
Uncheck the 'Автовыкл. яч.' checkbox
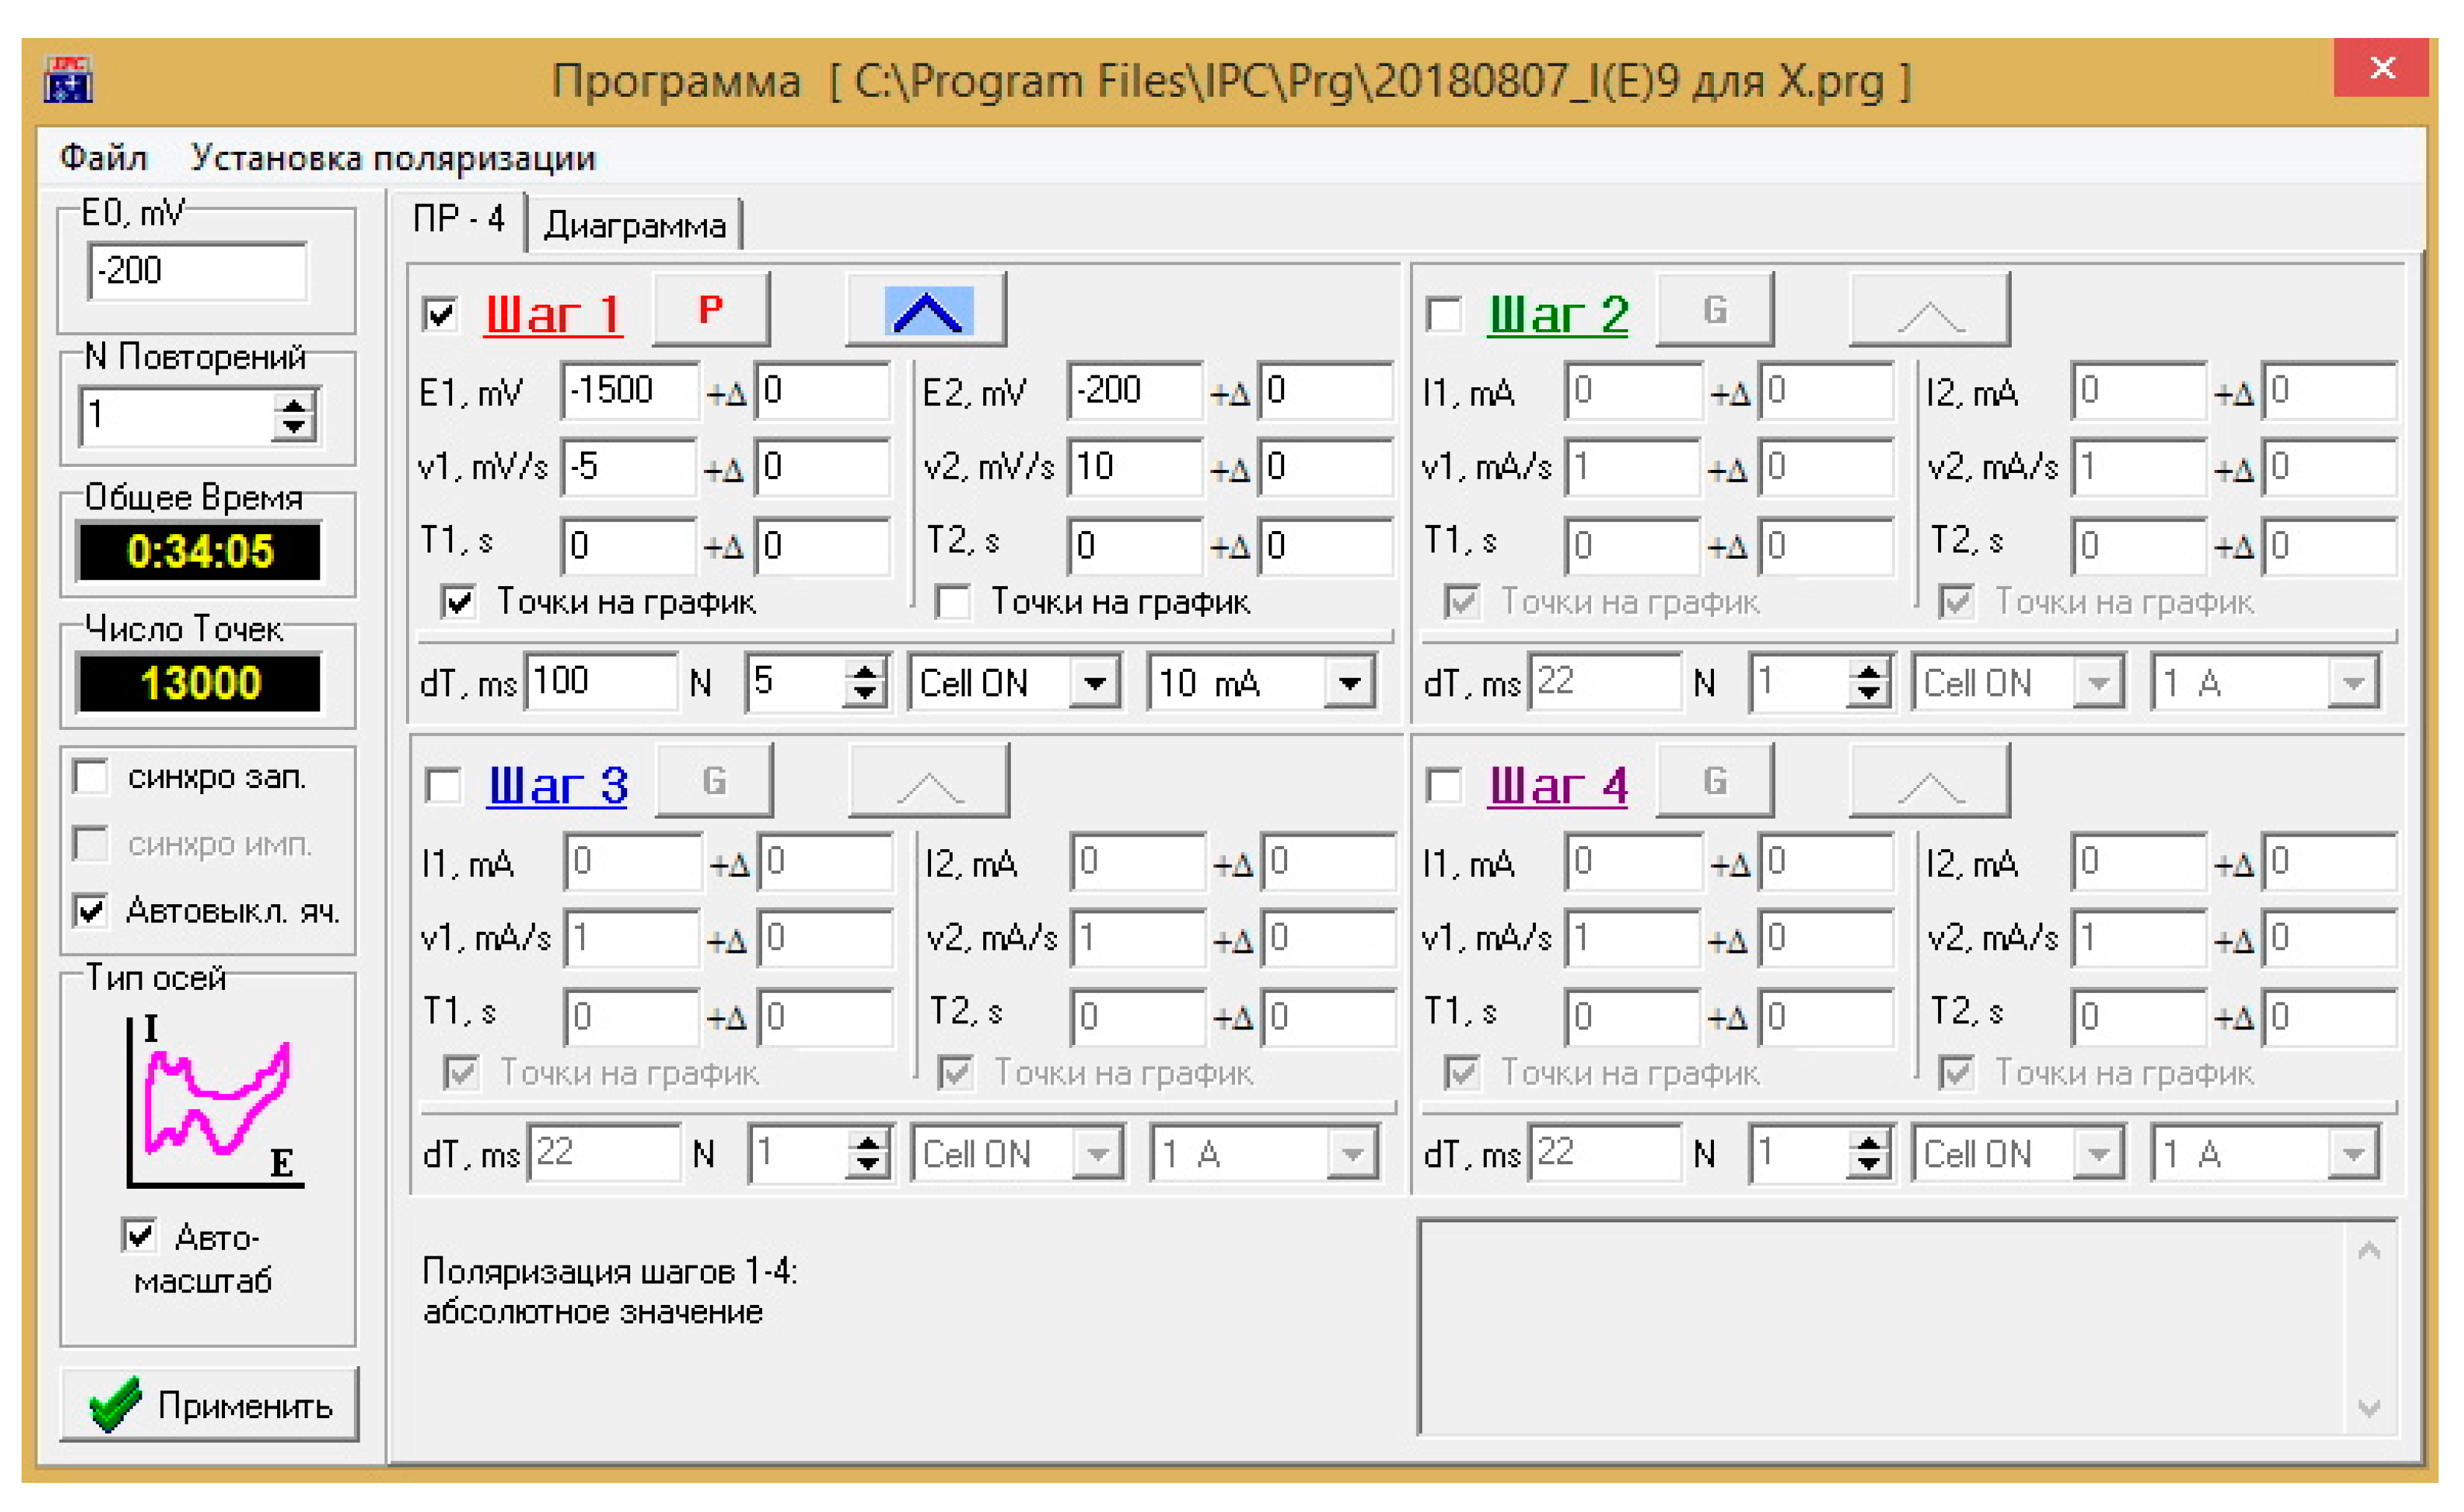(91, 911)
